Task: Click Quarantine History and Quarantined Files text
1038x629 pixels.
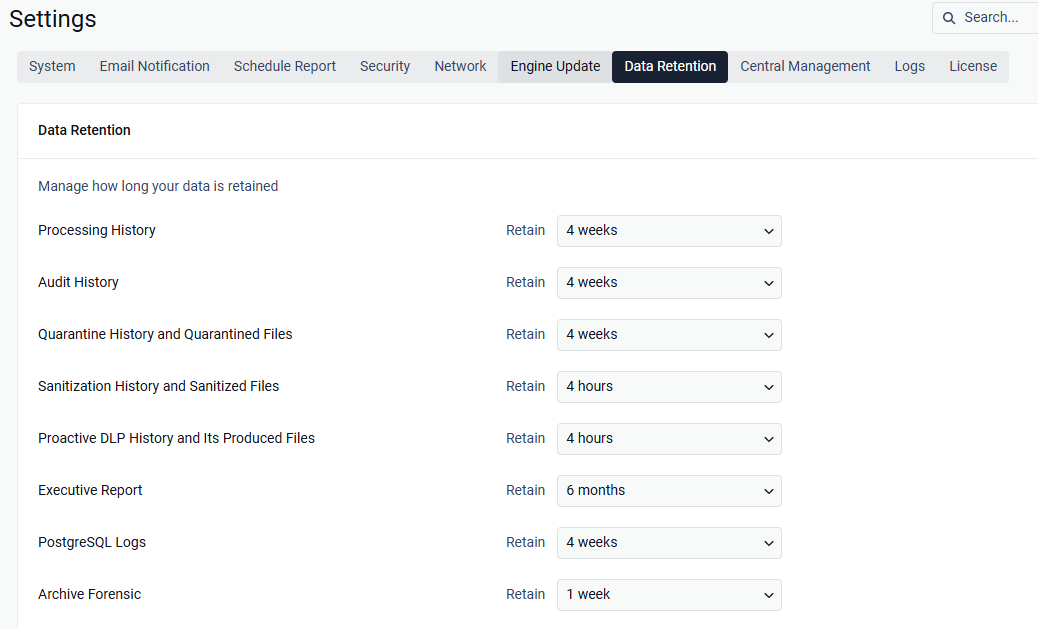Action: [x=165, y=334]
